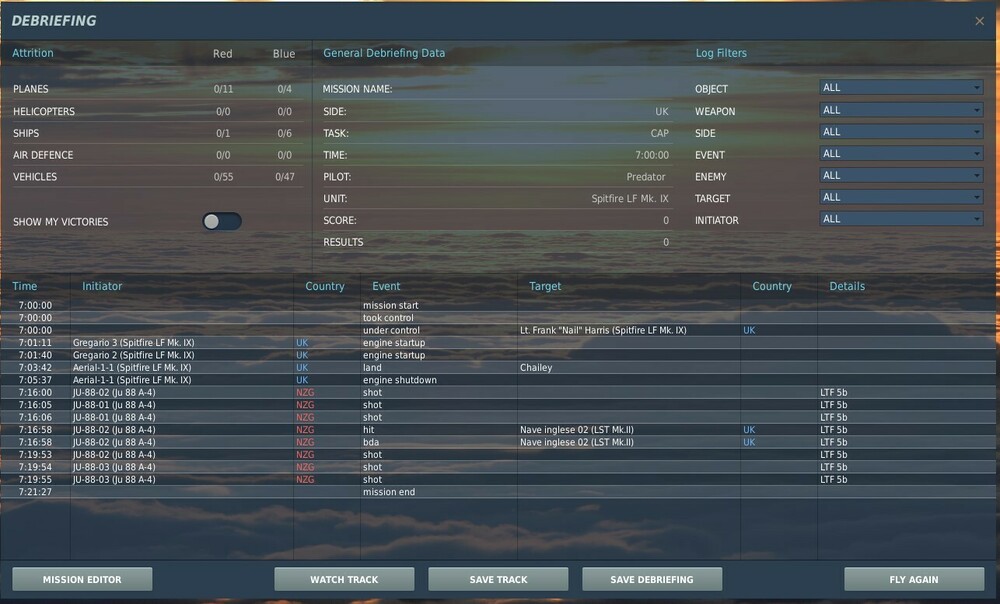
Task: Select the 7:16:05 JU-88-01 shot row
Action: tap(497, 404)
